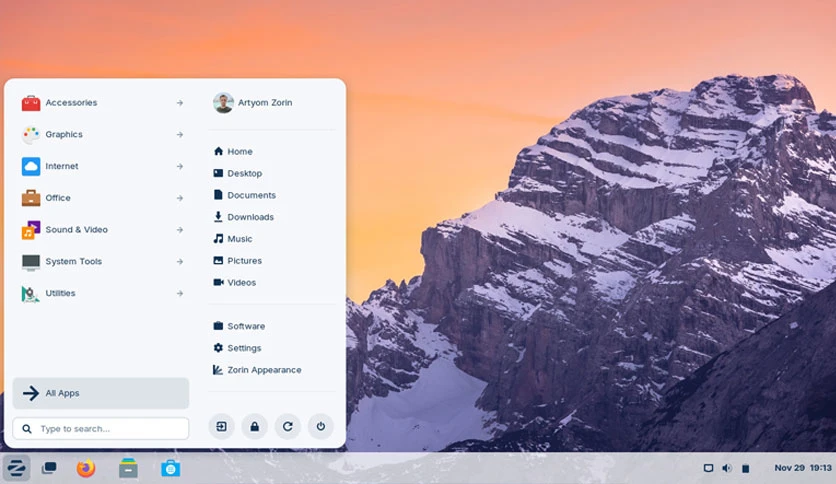
Task: Open the Sound & Video category
Action: [x=101, y=230]
